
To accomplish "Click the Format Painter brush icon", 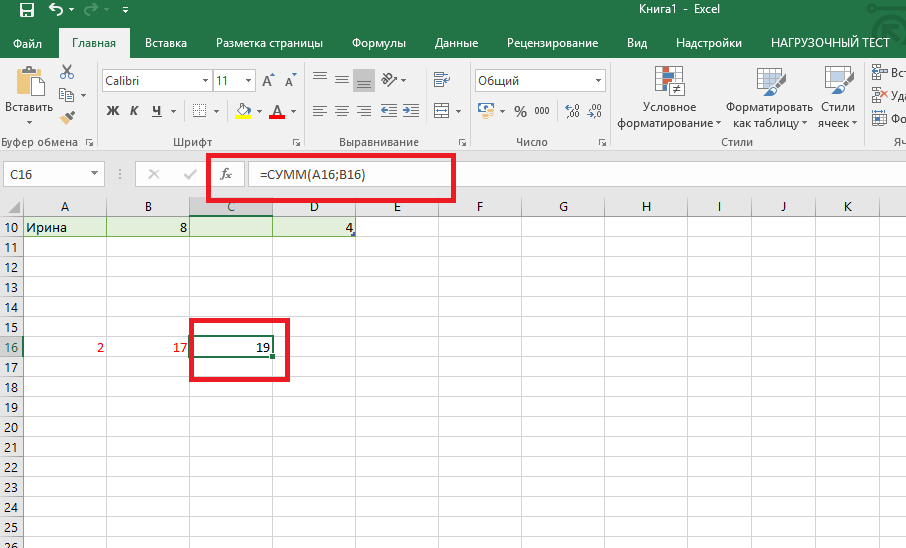I will point(67,117).
